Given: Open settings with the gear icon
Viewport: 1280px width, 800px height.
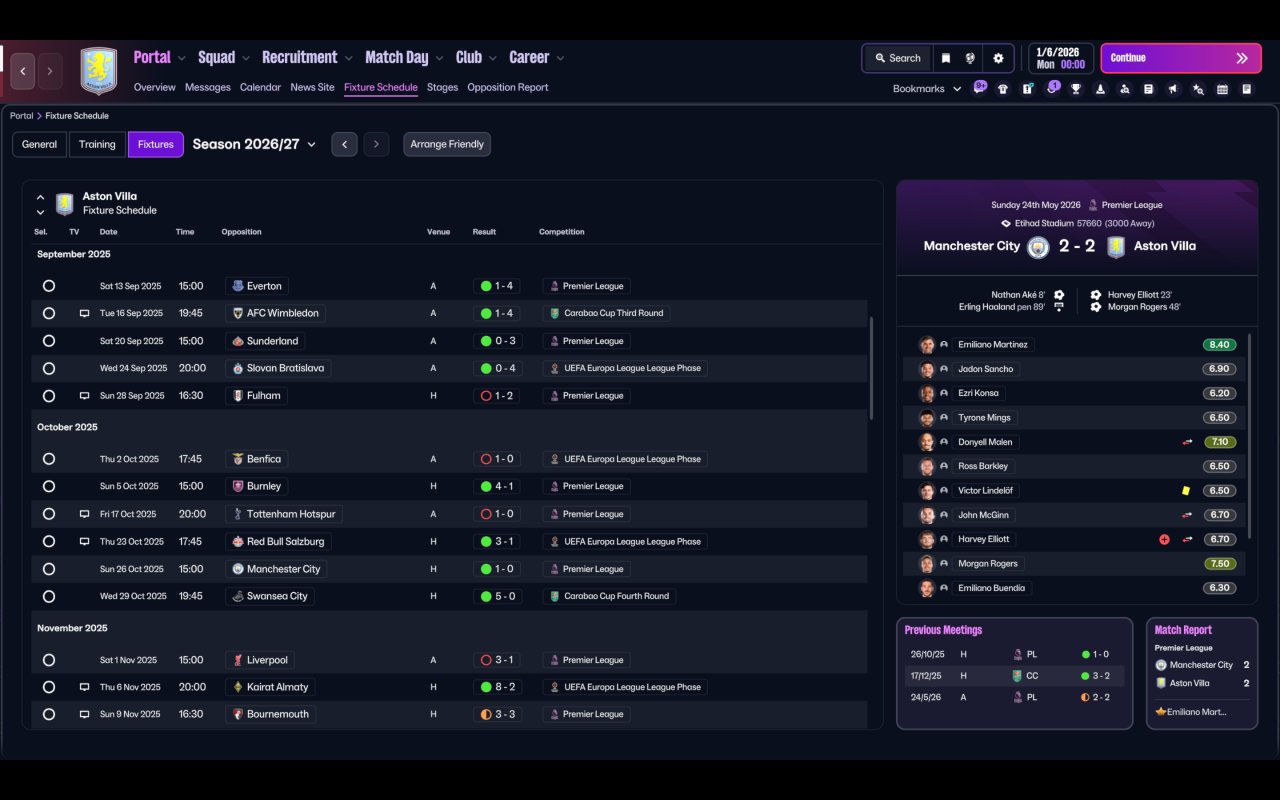Looking at the screenshot, I should [x=998, y=58].
